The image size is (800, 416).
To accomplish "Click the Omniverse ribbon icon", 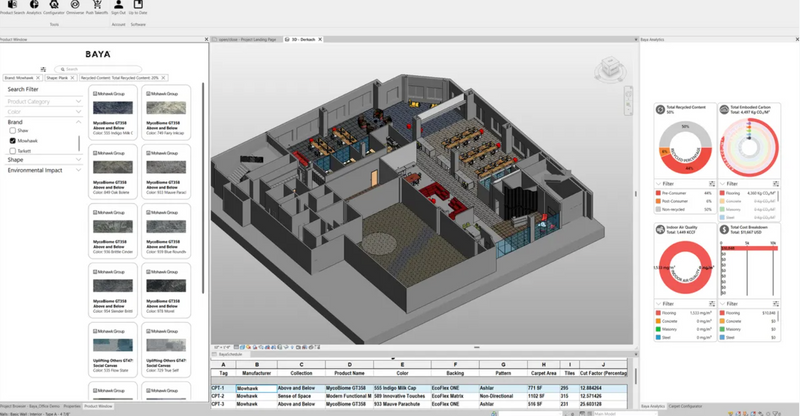I will coord(75,7).
